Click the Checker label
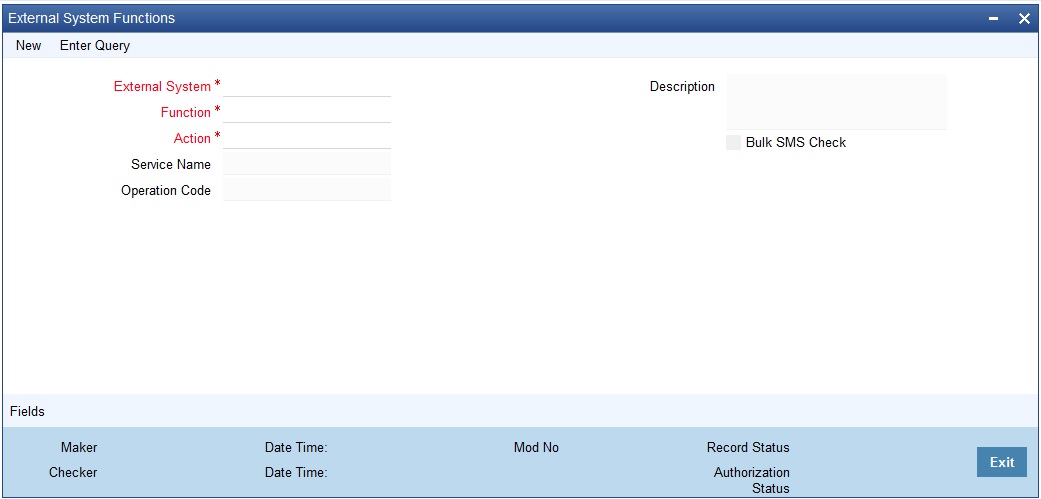The height and width of the screenshot is (499, 1041). (73, 472)
